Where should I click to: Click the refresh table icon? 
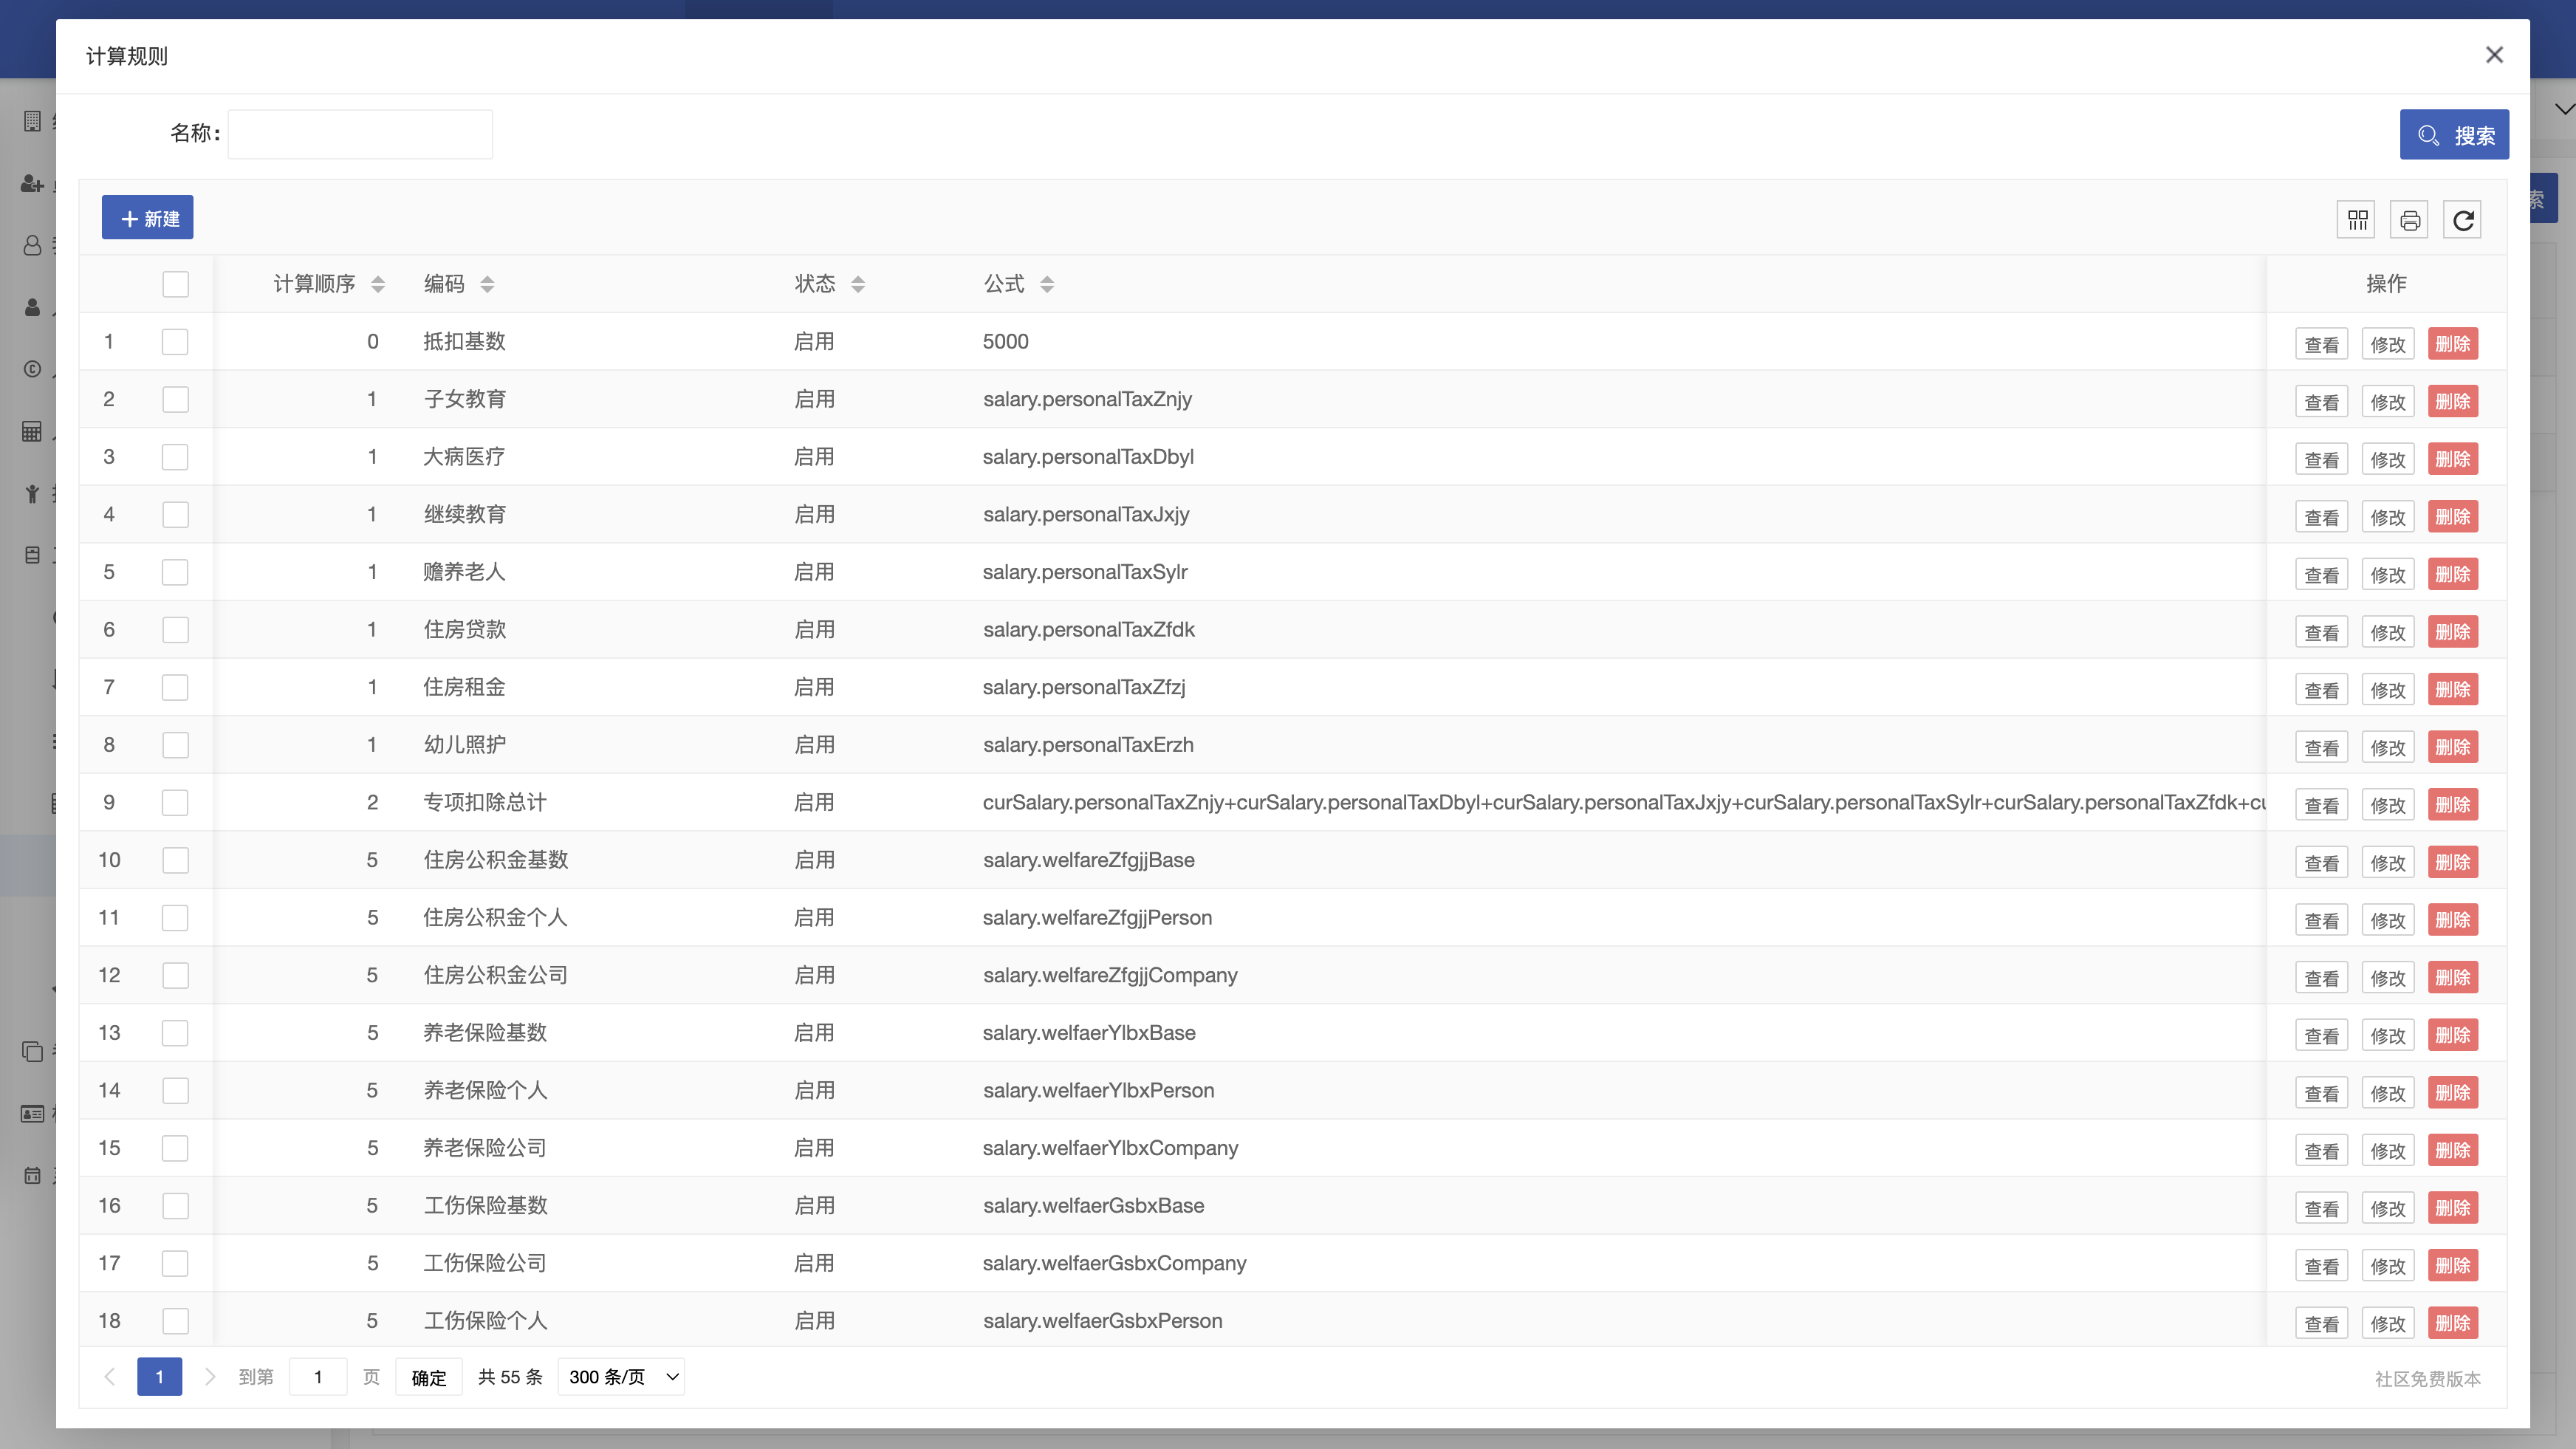[2462, 219]
